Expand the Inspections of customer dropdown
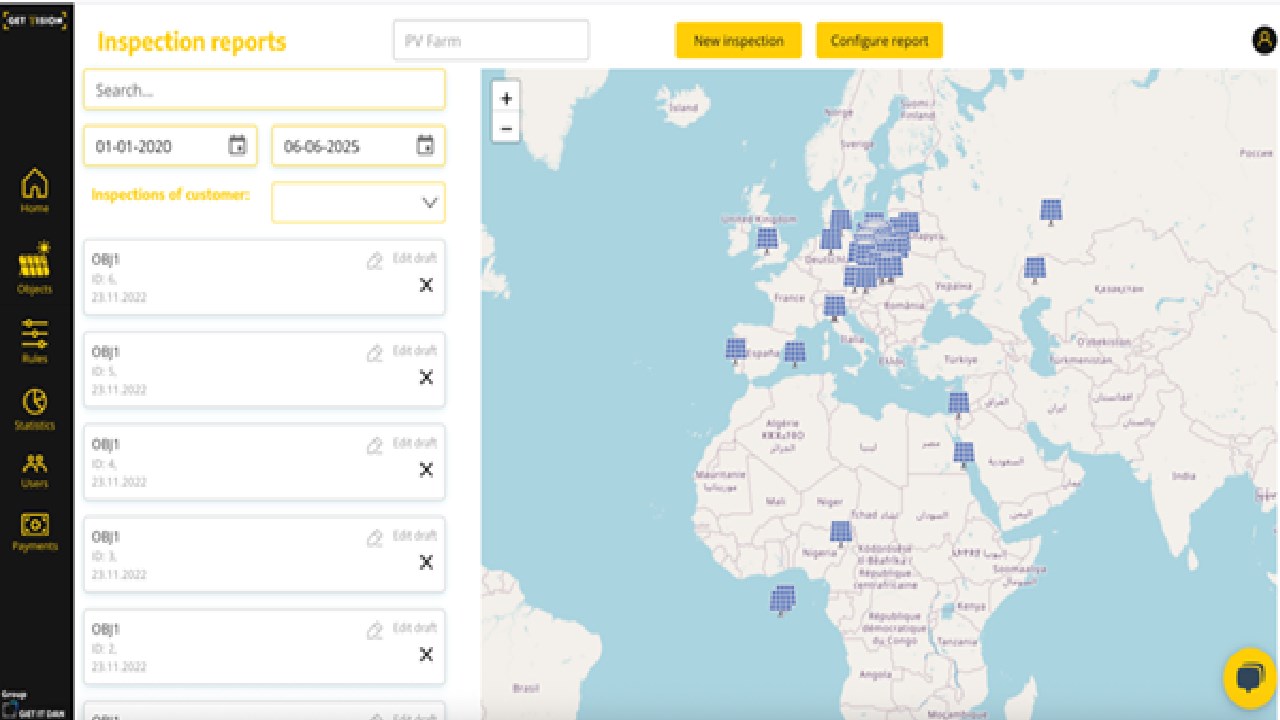Viewport: 1280px width, 720px height. (358, 203)
